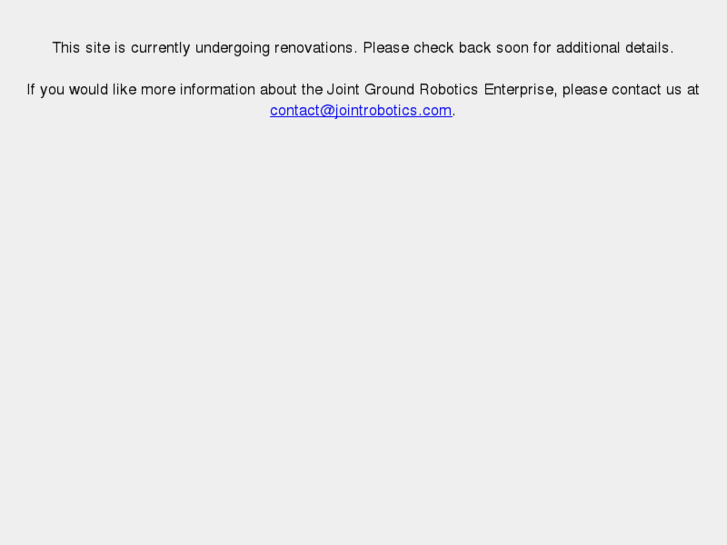Viewport: 727px width, 545px height.
Task: Click the word 'currently' in first line
Action: point(160,48)
